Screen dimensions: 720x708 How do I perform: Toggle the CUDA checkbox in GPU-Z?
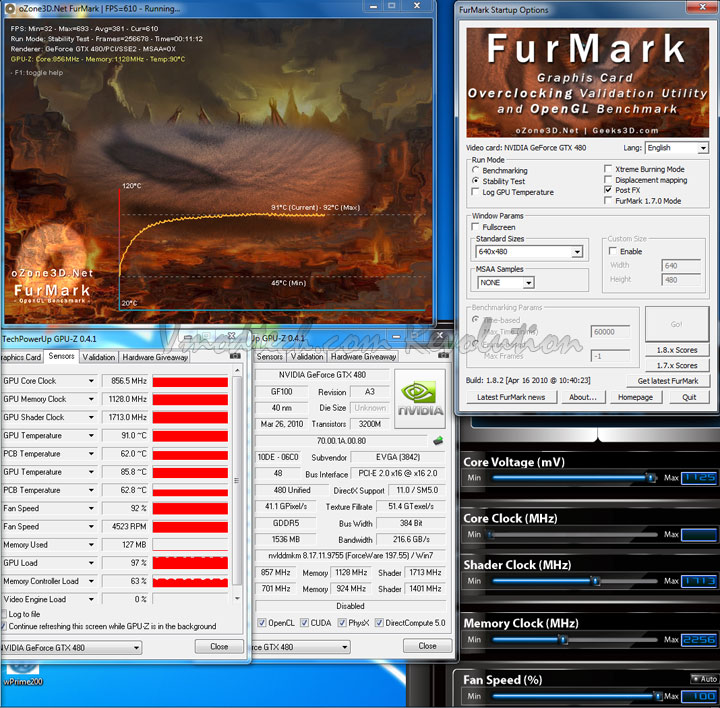coord(304,623)
